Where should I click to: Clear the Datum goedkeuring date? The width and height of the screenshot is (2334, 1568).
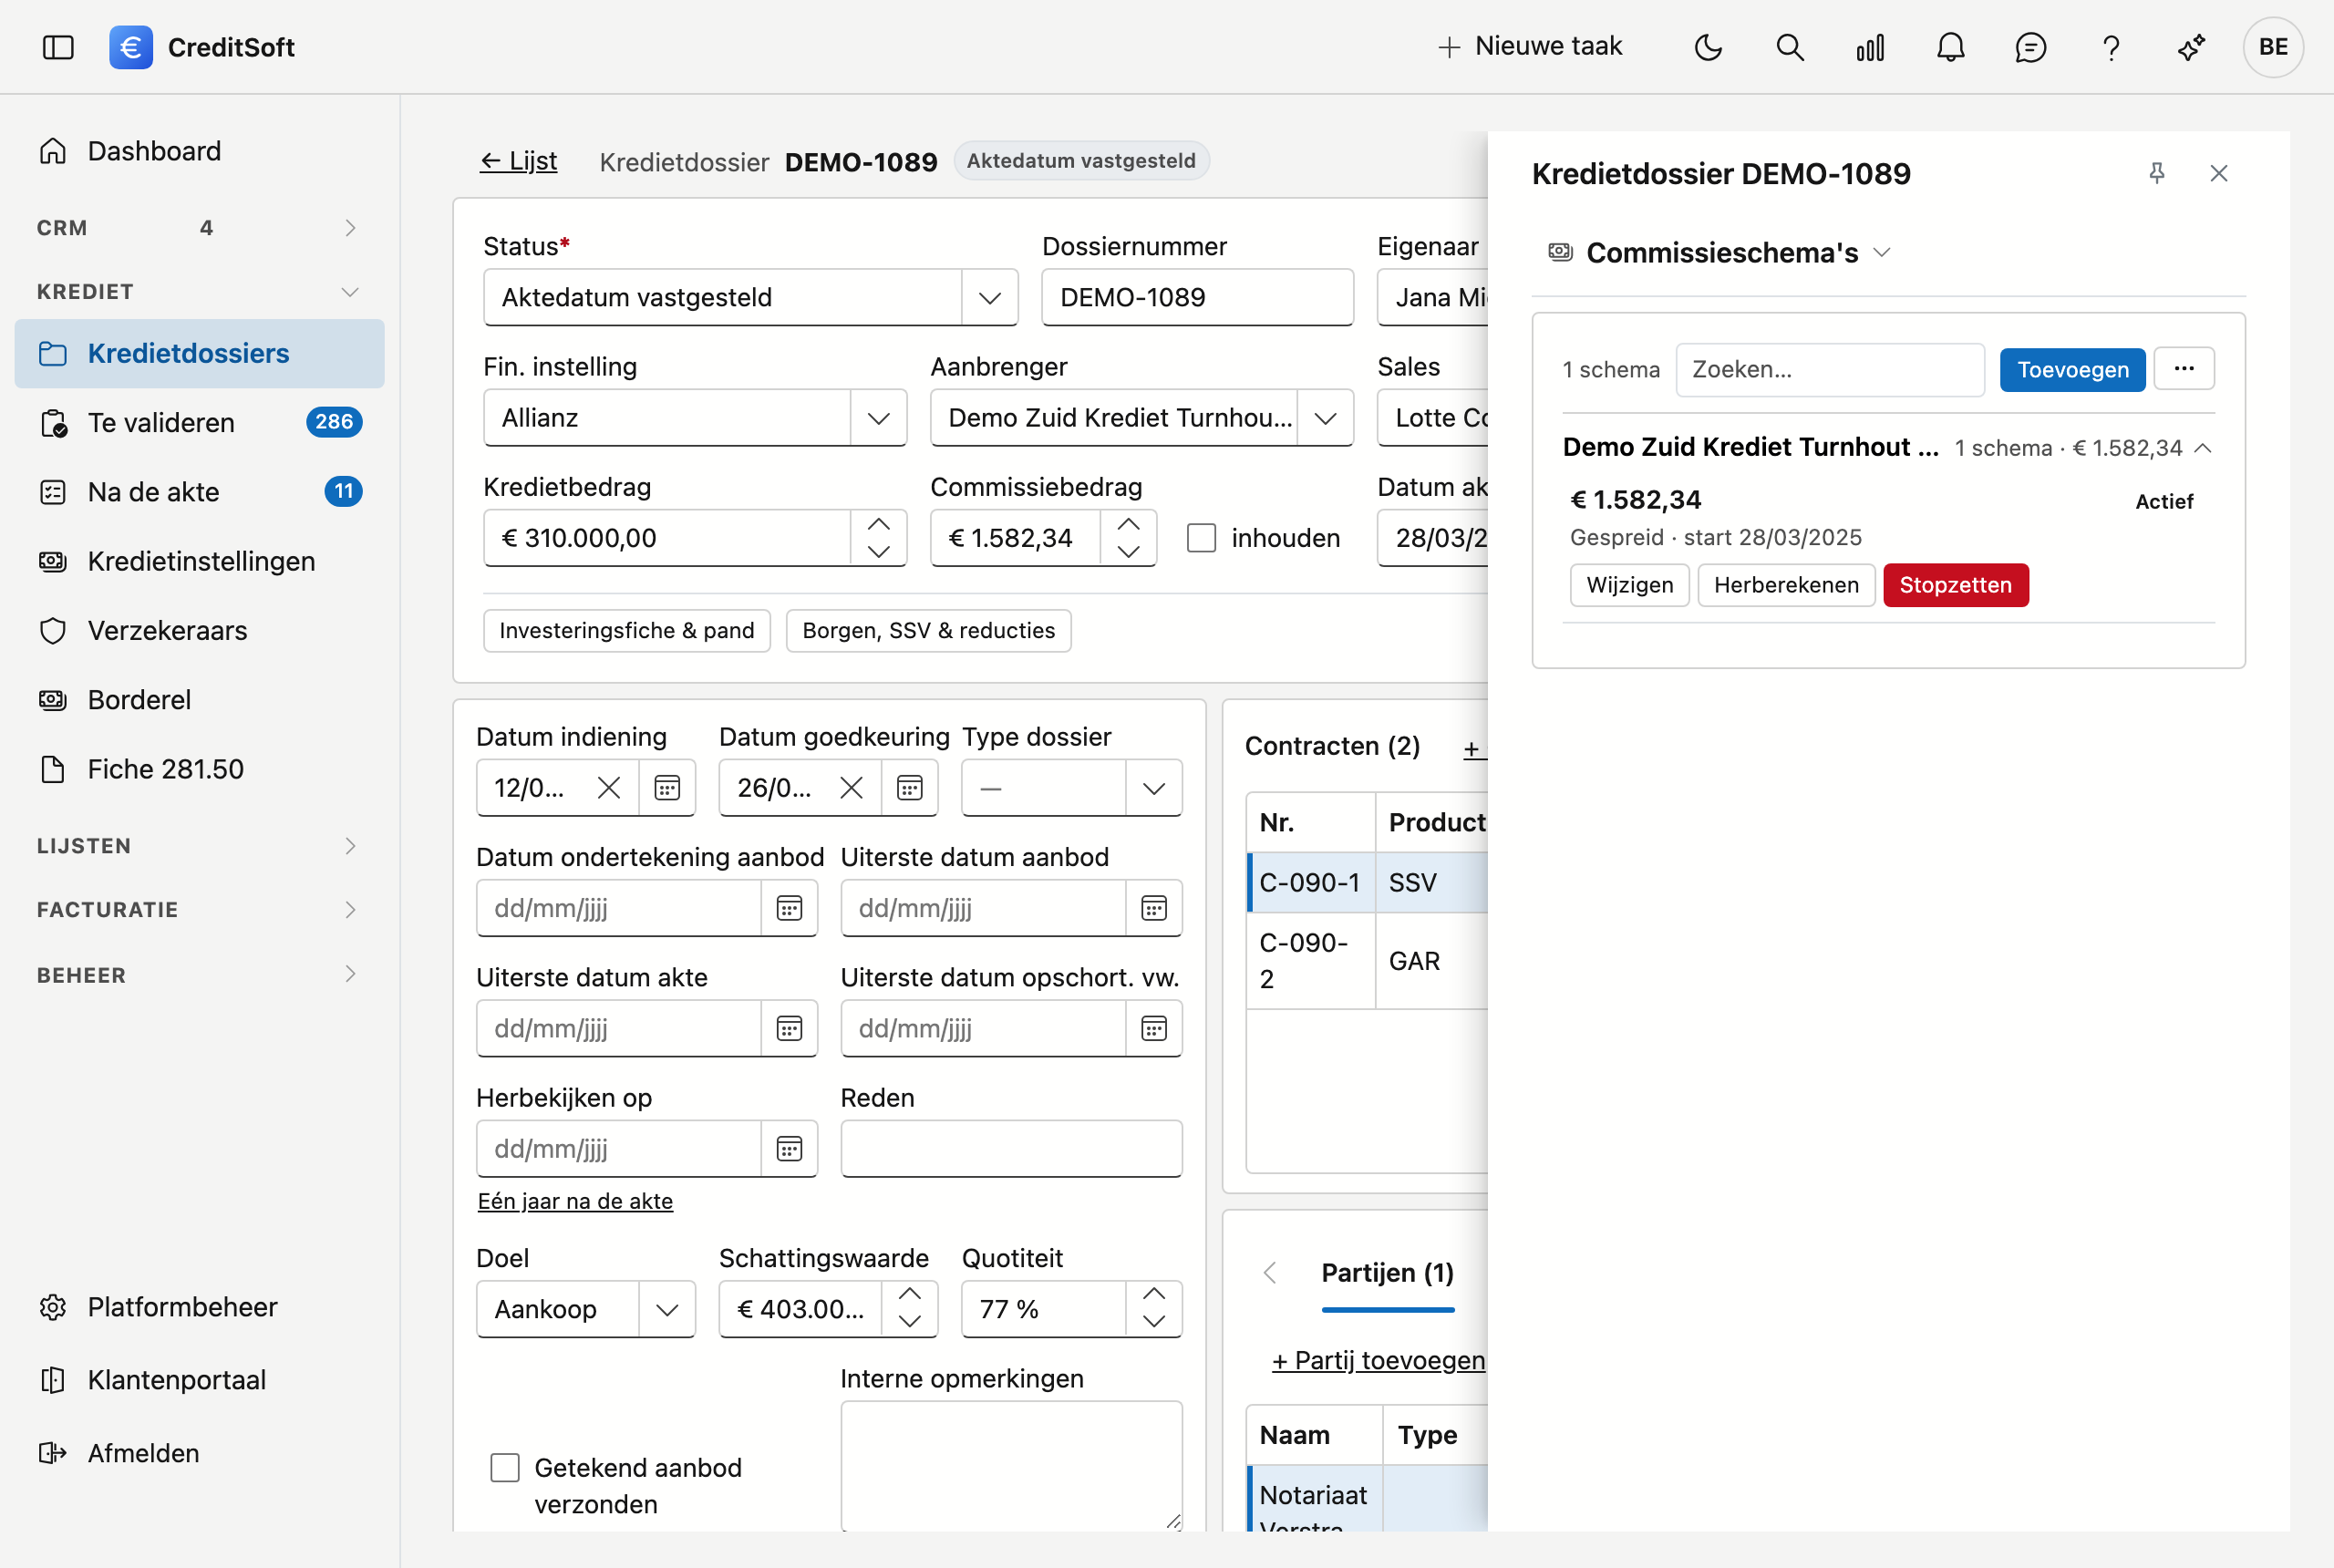coord(851,788)
